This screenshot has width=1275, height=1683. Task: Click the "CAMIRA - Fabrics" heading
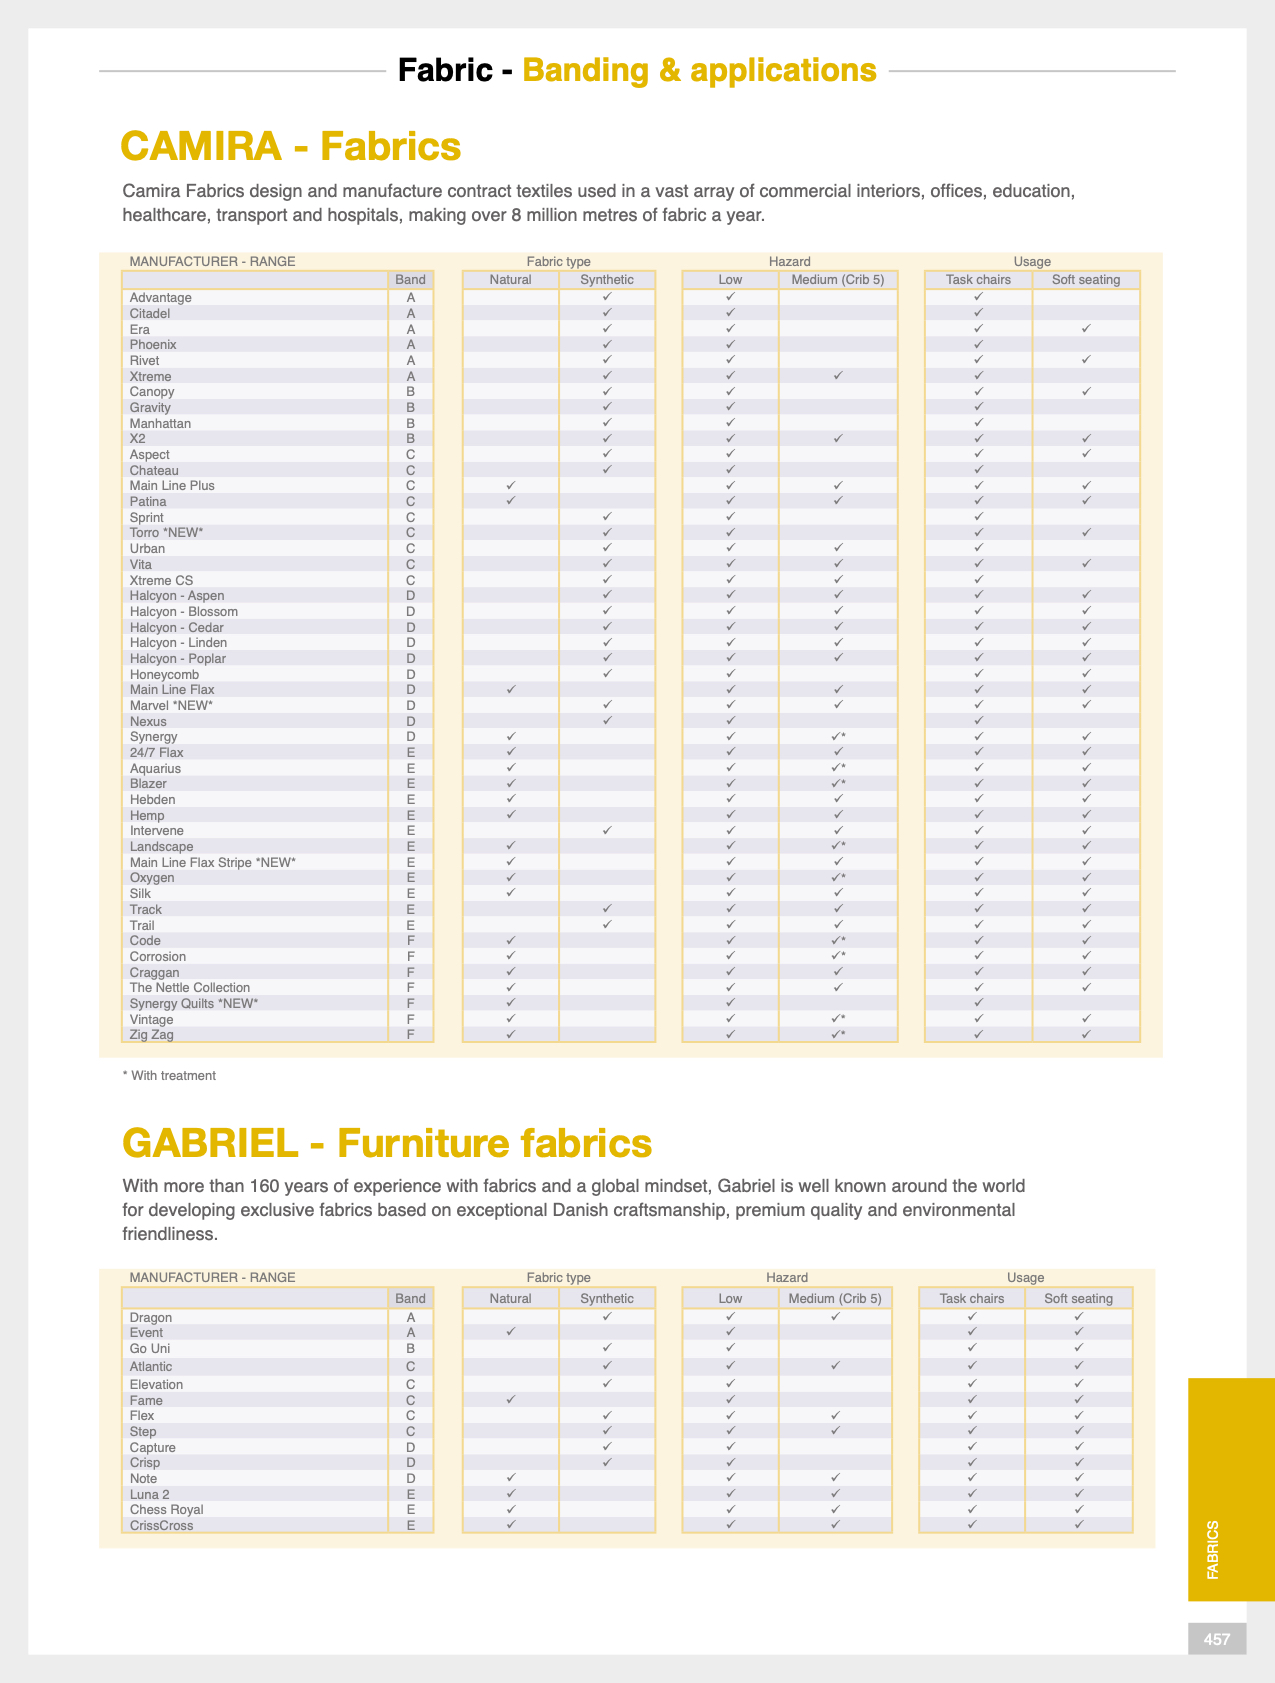click(290, 146)
